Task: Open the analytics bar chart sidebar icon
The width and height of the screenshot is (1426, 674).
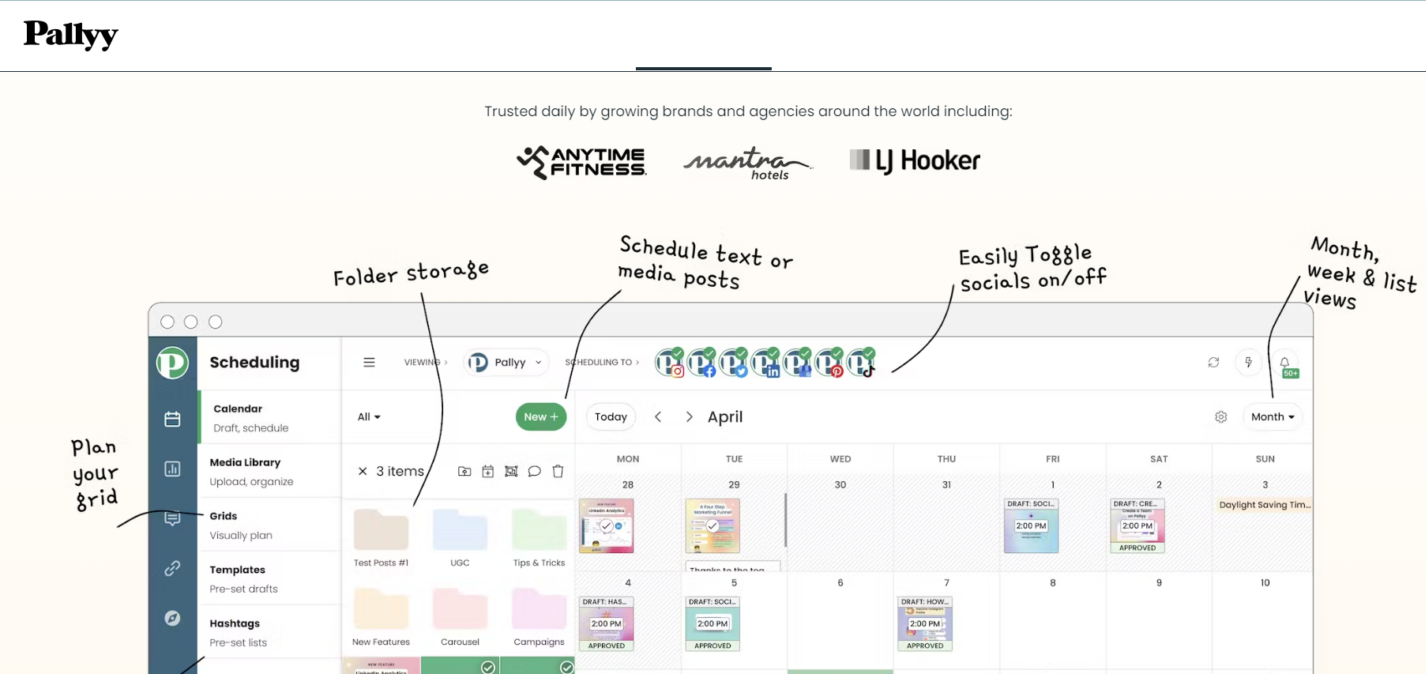Action: coord(172,469)
